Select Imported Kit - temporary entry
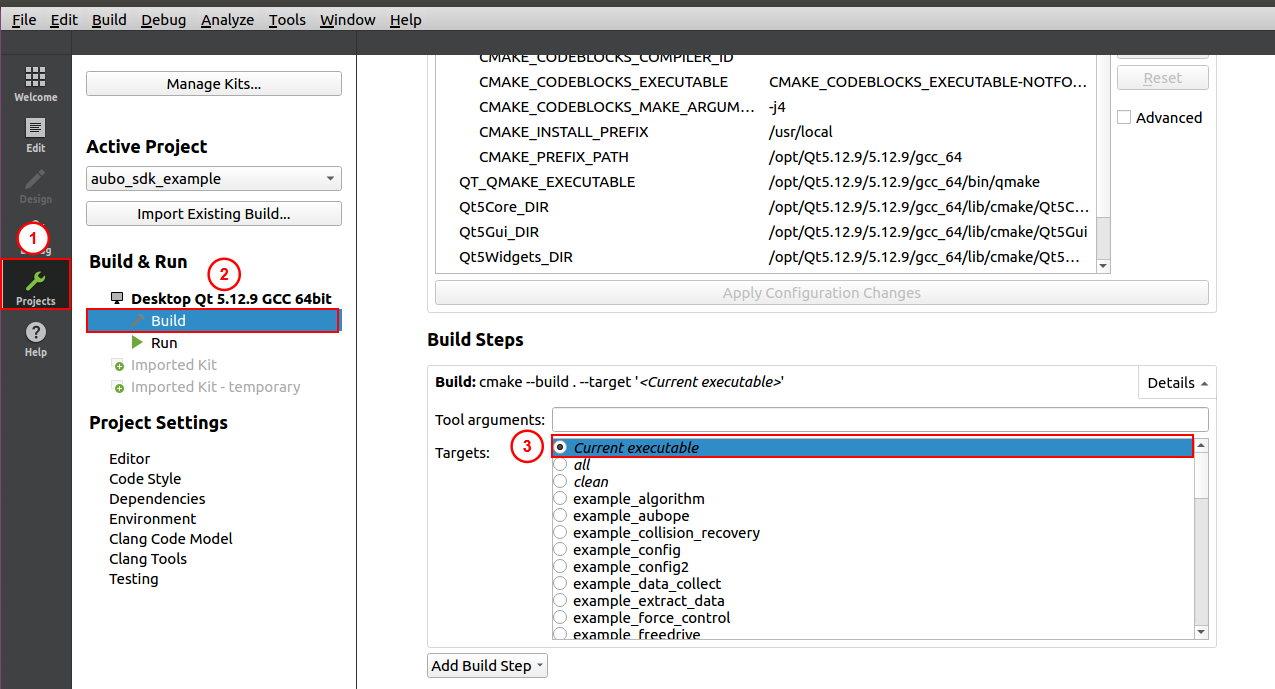 point(215,387)
